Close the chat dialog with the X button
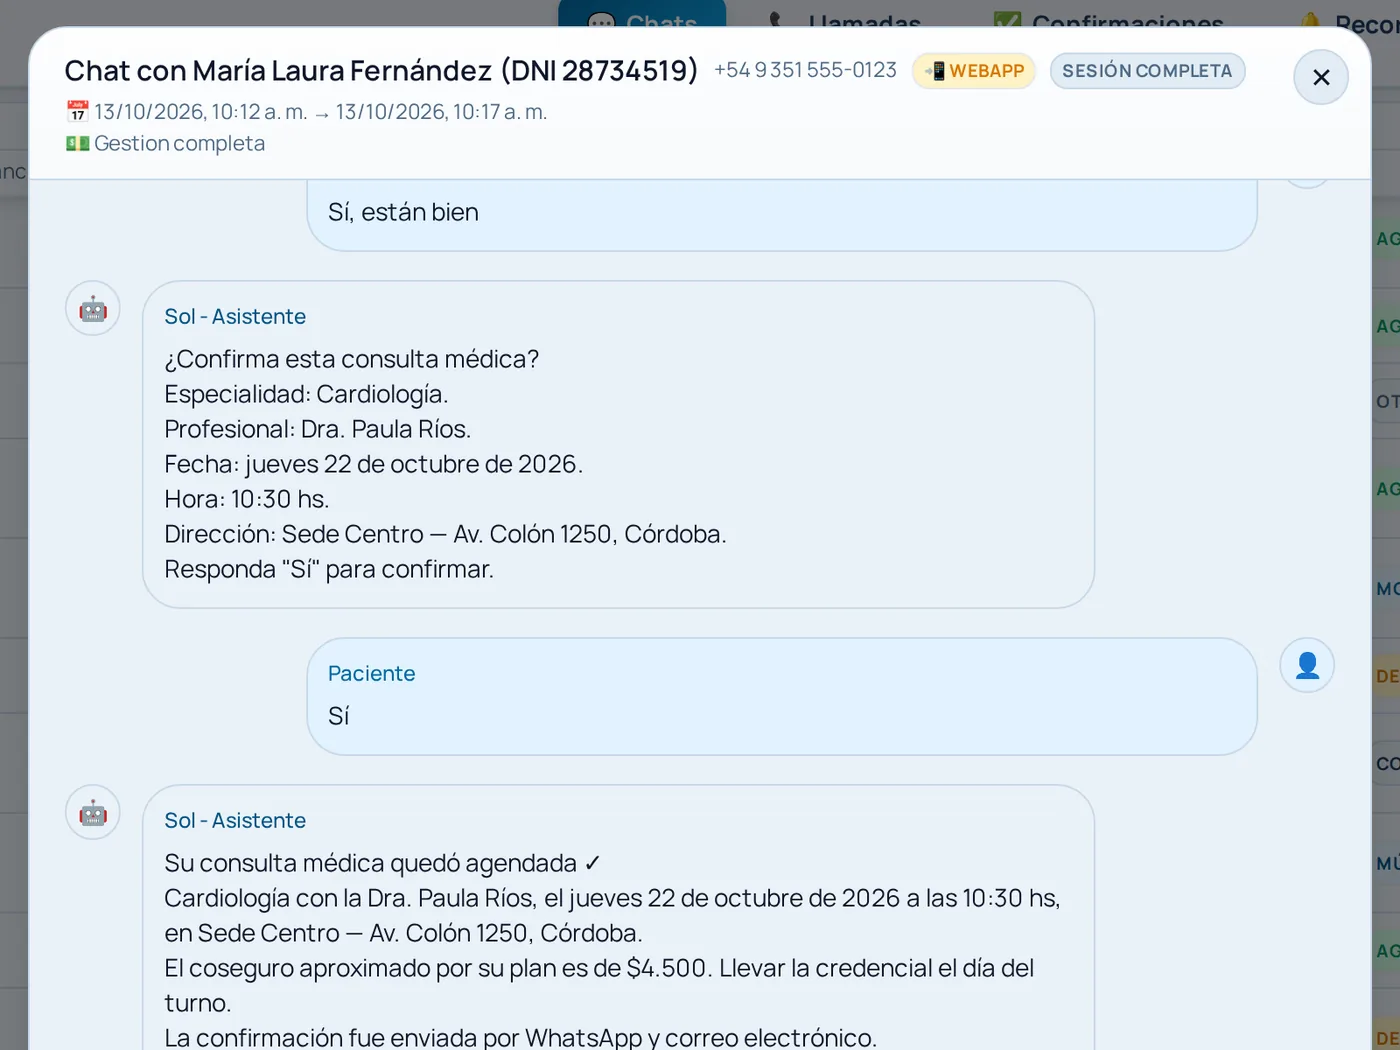The height and width of the screenshot is (1050, 1400). pos(1321,77)
